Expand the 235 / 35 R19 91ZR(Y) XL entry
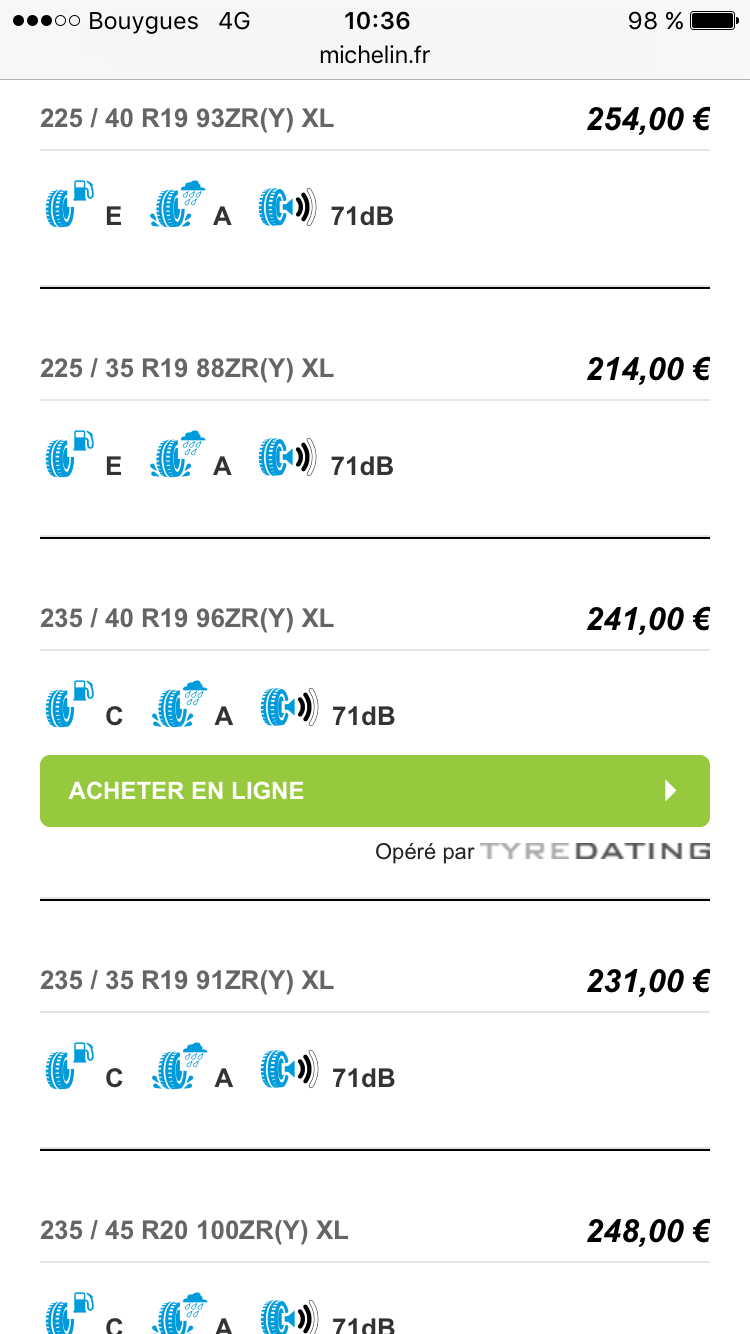750x1334 pixels. click(187, 981)
